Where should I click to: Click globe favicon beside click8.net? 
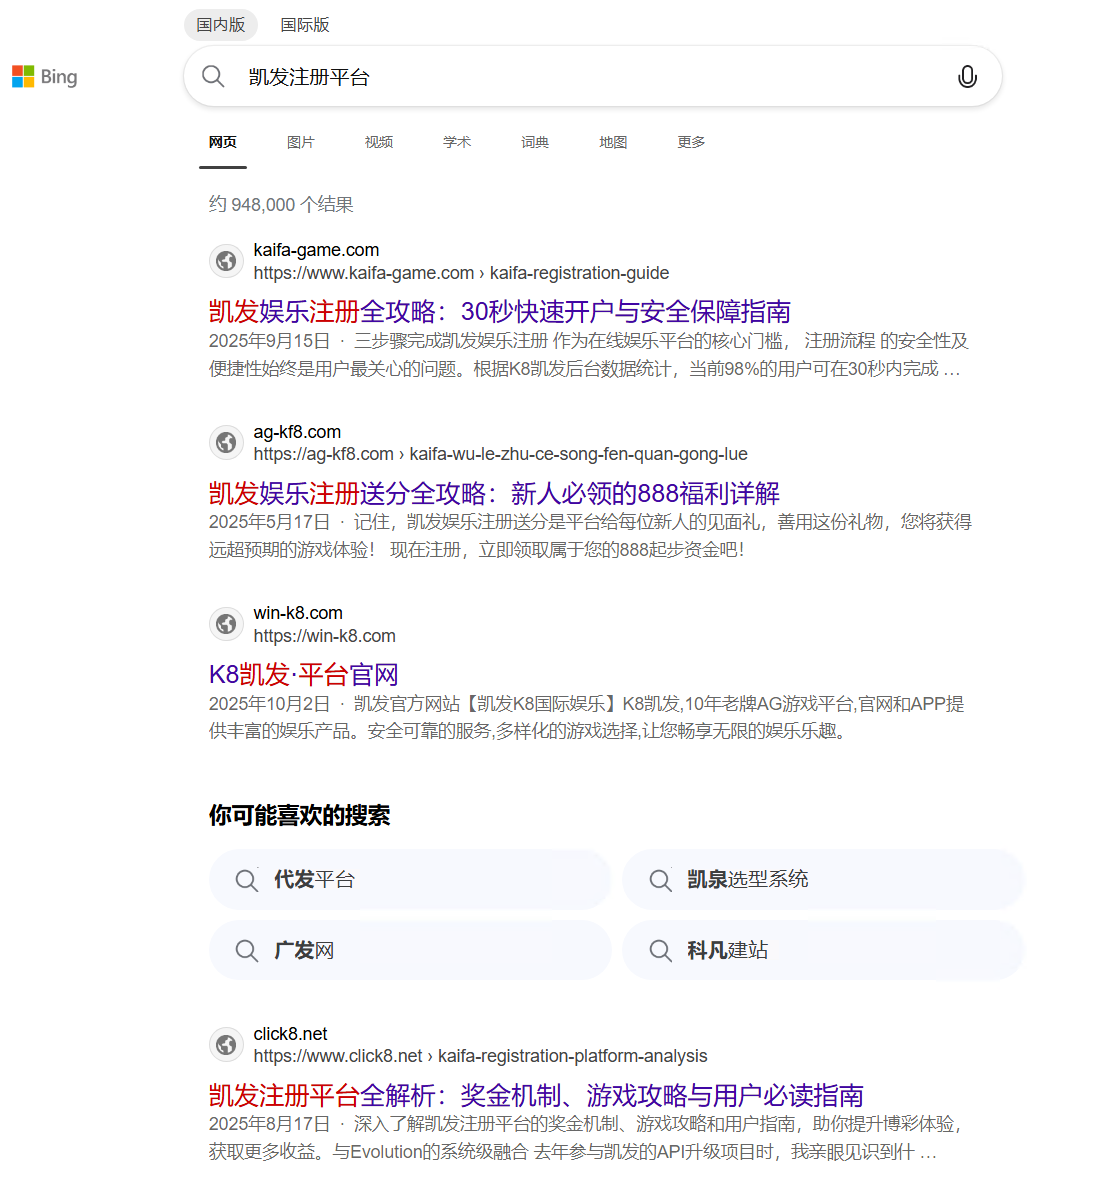tap(226, 1045)
